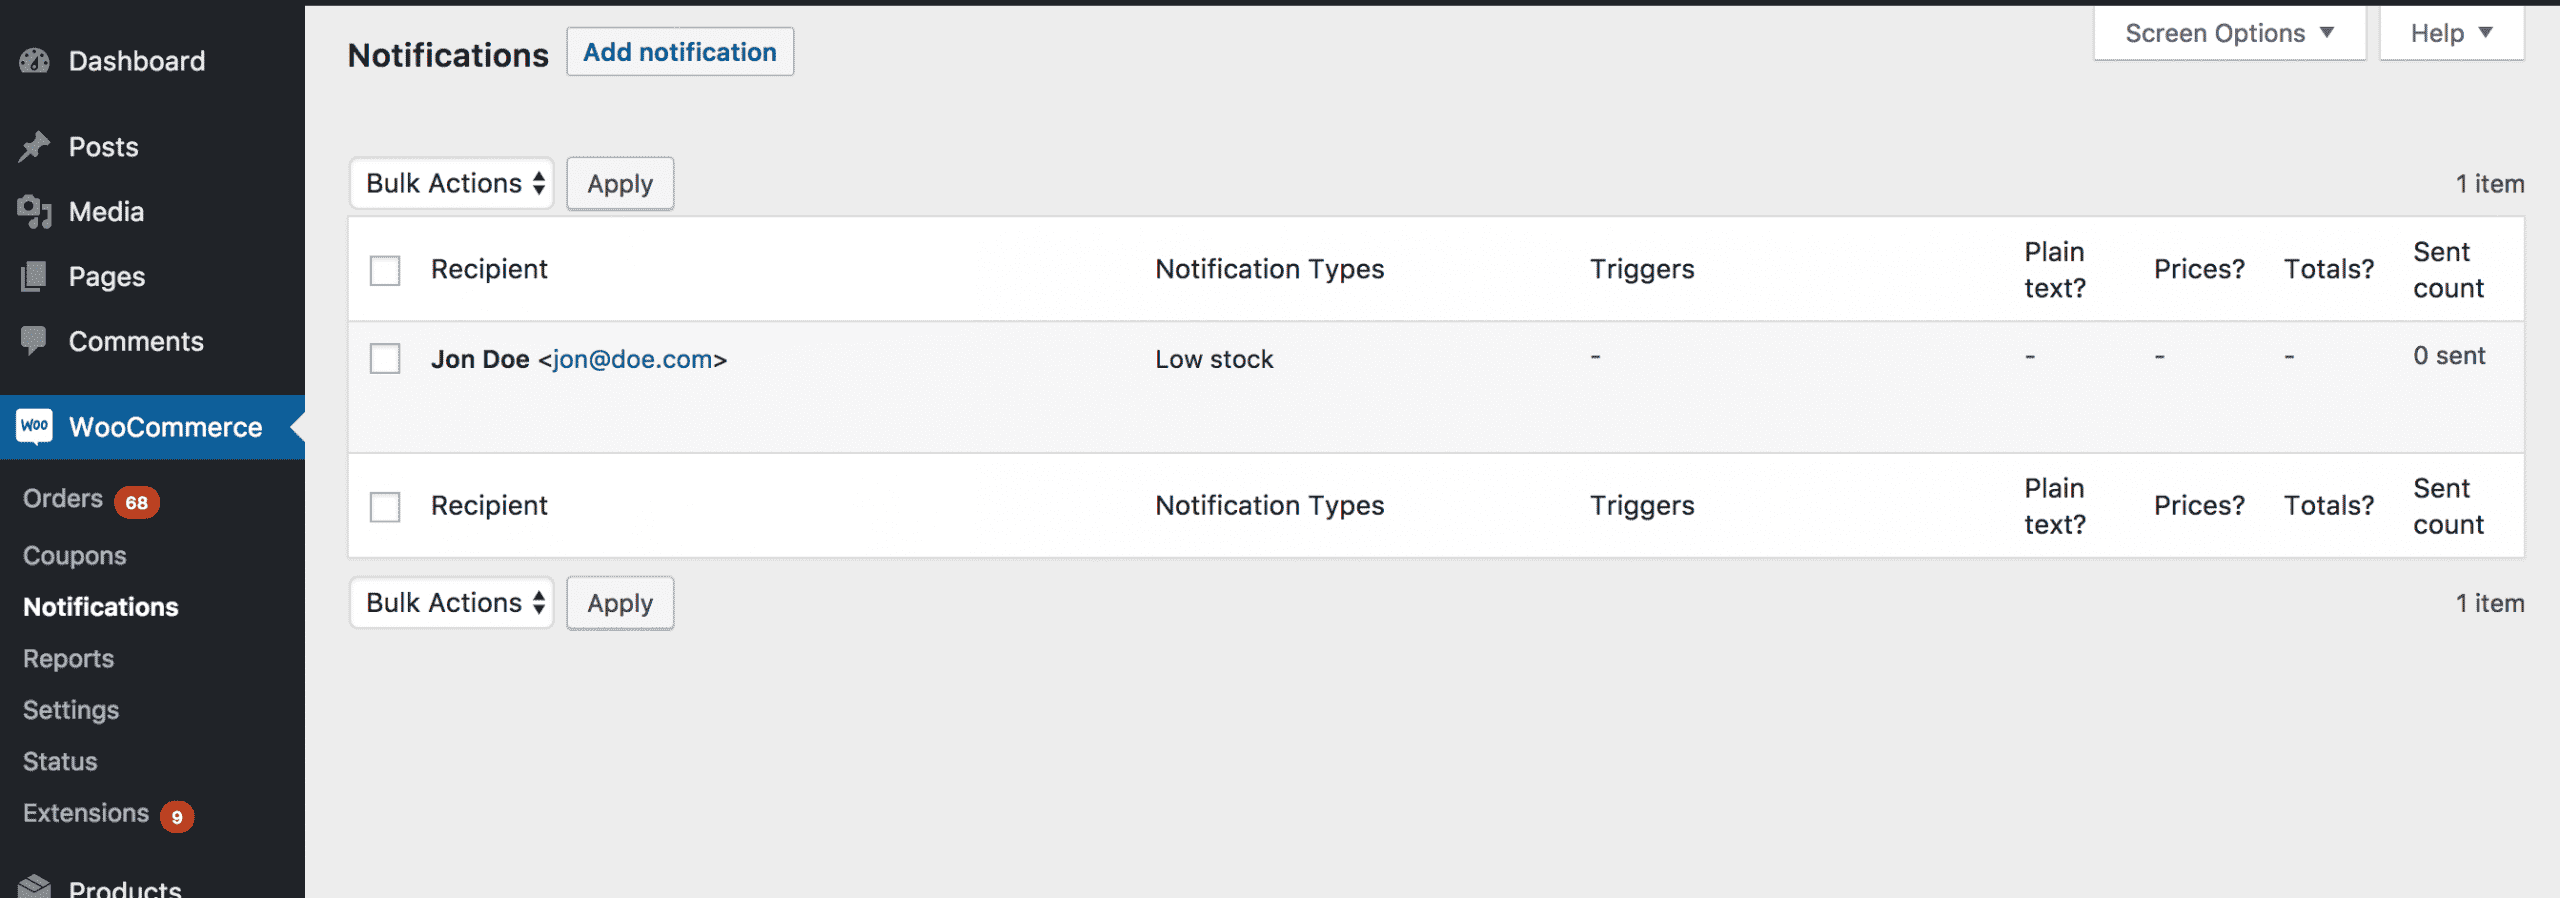Image resolution: width=2560 pixels, height=898 pixels.
Task: Click the Posts pushpin icon
Action: click(34, 147)
